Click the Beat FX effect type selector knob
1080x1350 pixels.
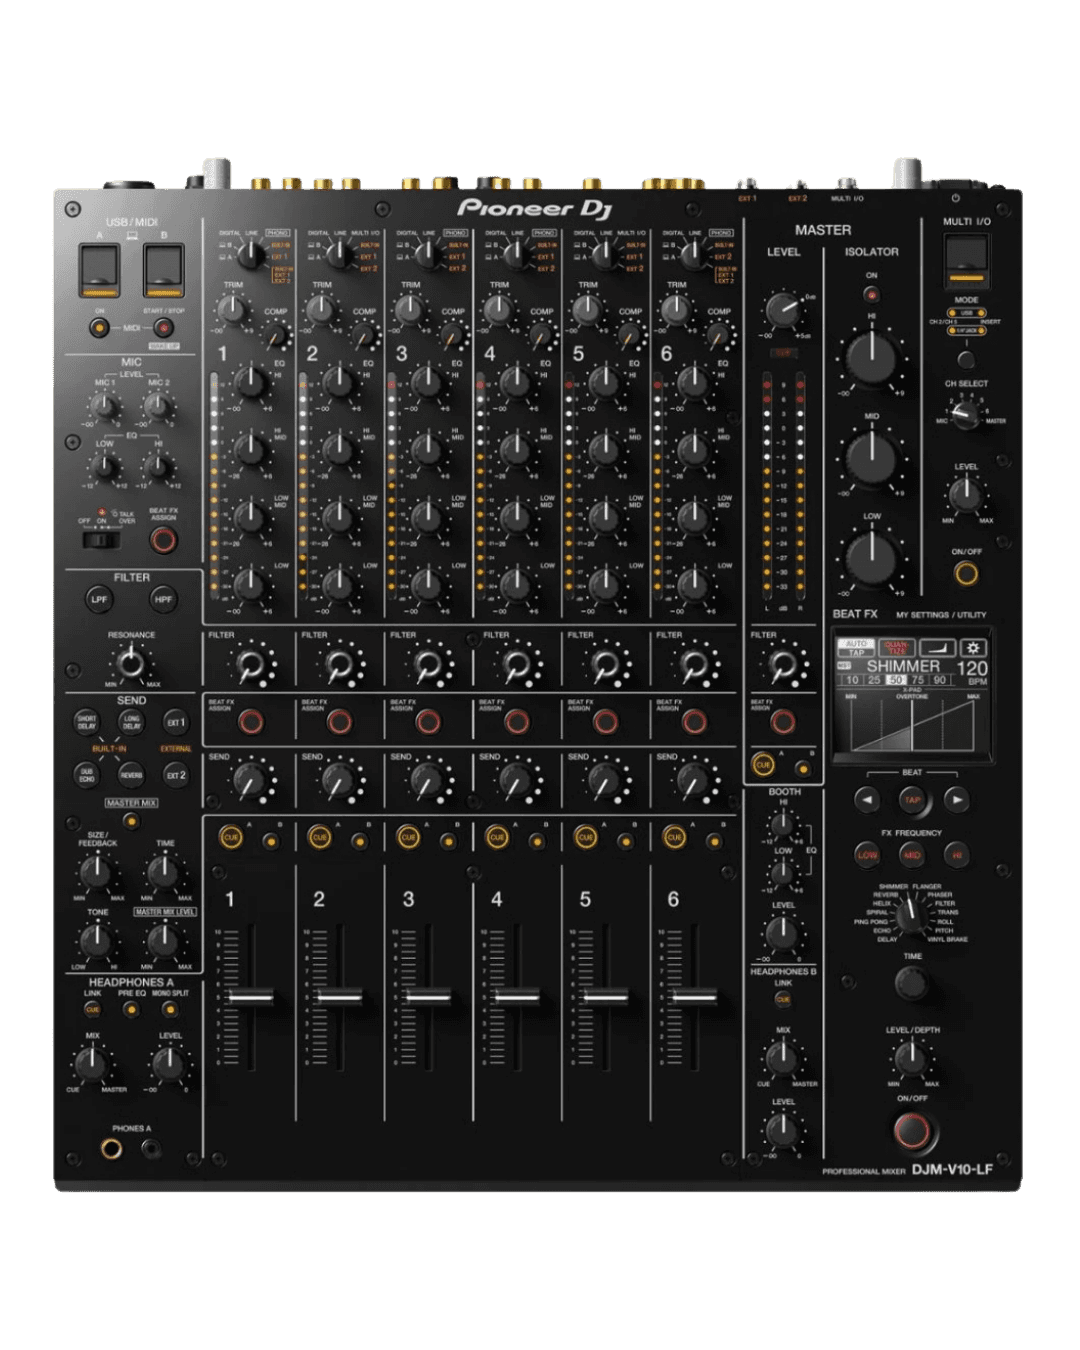[911, 915]
